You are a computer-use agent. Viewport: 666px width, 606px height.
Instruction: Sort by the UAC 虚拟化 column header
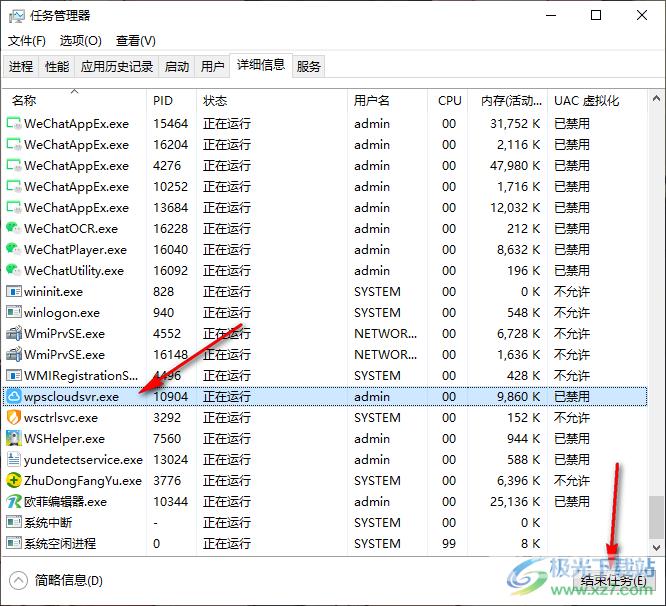click(597, 101)
